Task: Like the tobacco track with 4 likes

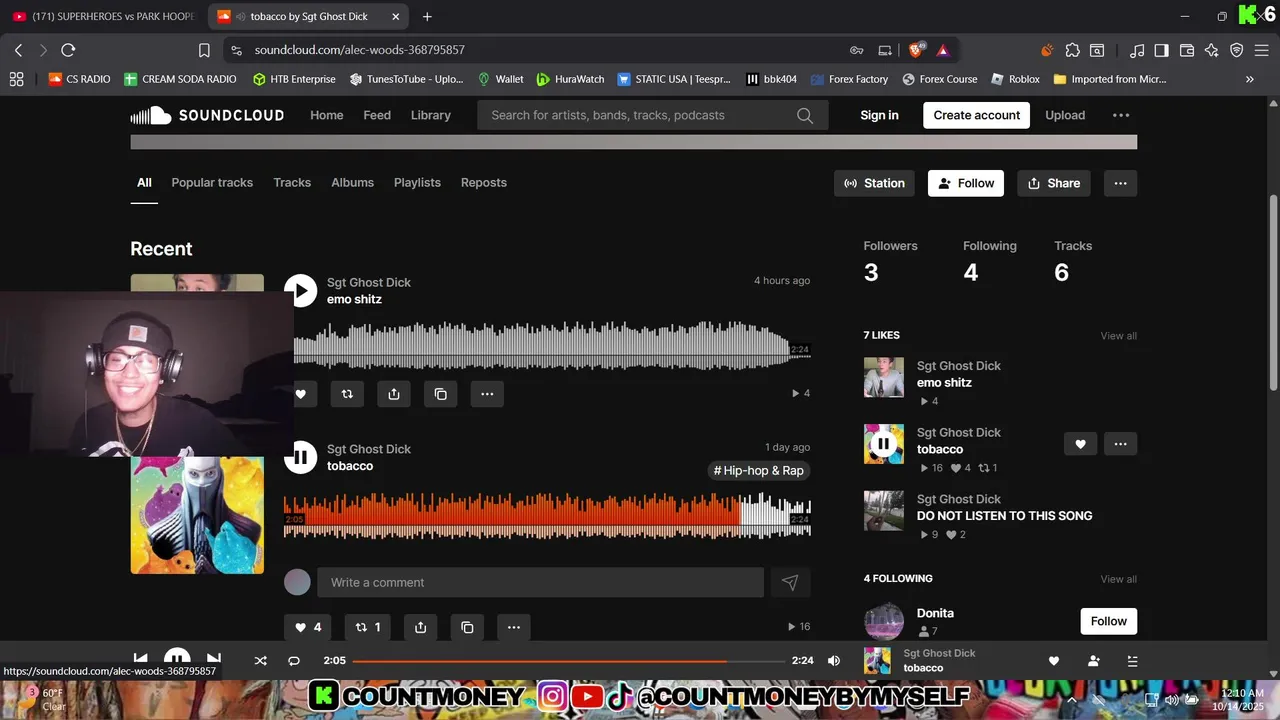Action: click(308, 627)
